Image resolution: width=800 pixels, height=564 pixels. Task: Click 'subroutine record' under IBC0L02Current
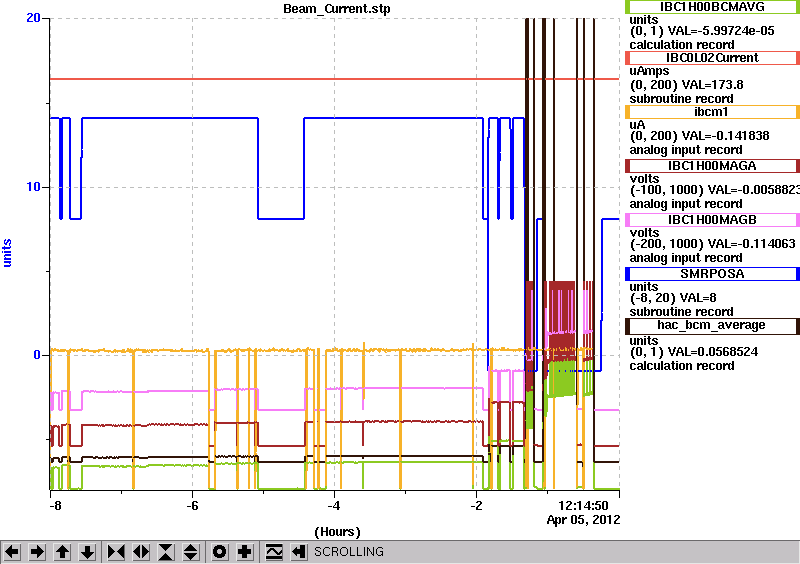(681, 99)
